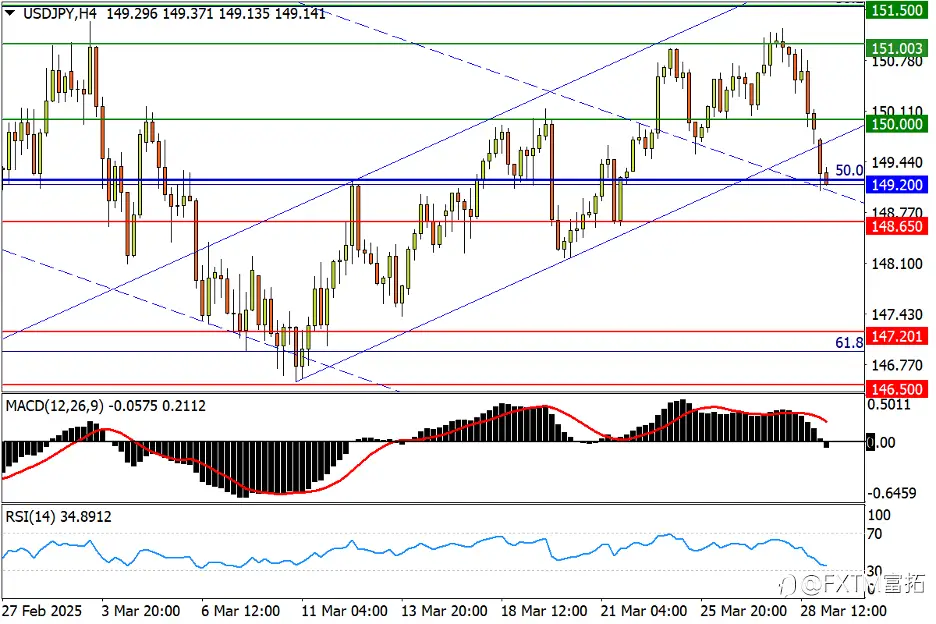Click the 147.430 price scale value
Viewport: 936px width, 624px height.
(x=897, y=314)
